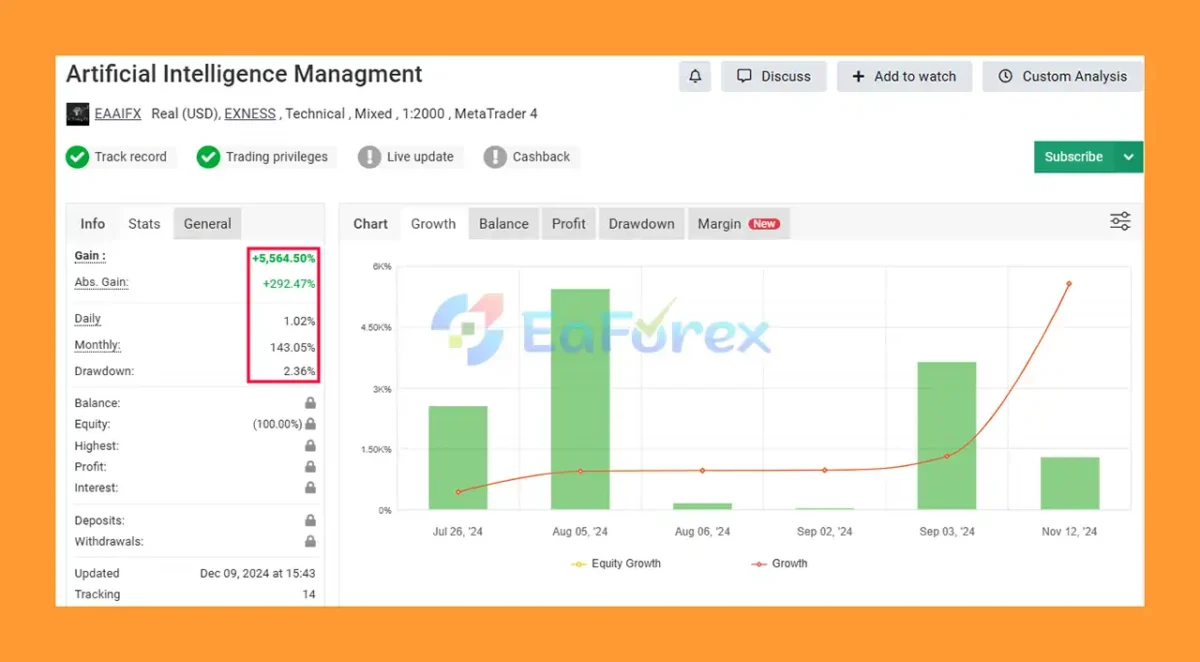1200x662 pixels.
Task: Click the Cashback warning icon
Action: click(495, 157)
